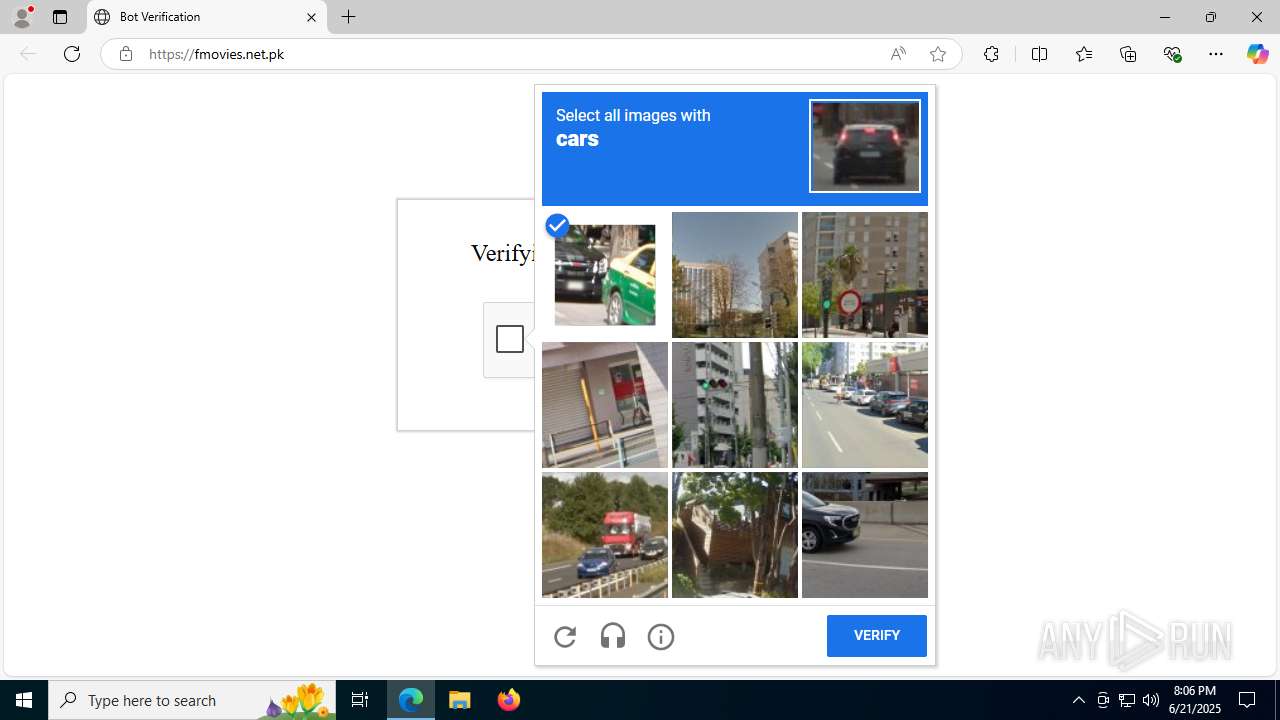This screenshot has width=1280, height=720.
Task: Open volume control in tray
Action: pyautogui.click(x=1151, y=700)
